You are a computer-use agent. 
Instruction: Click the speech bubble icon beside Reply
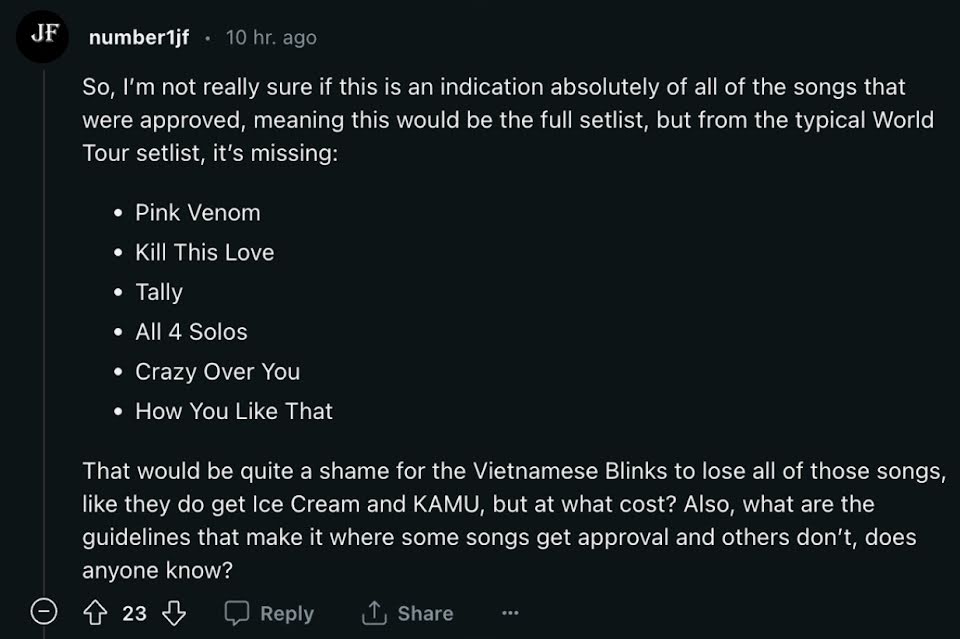pyautogui.click(x=236, y=613)
